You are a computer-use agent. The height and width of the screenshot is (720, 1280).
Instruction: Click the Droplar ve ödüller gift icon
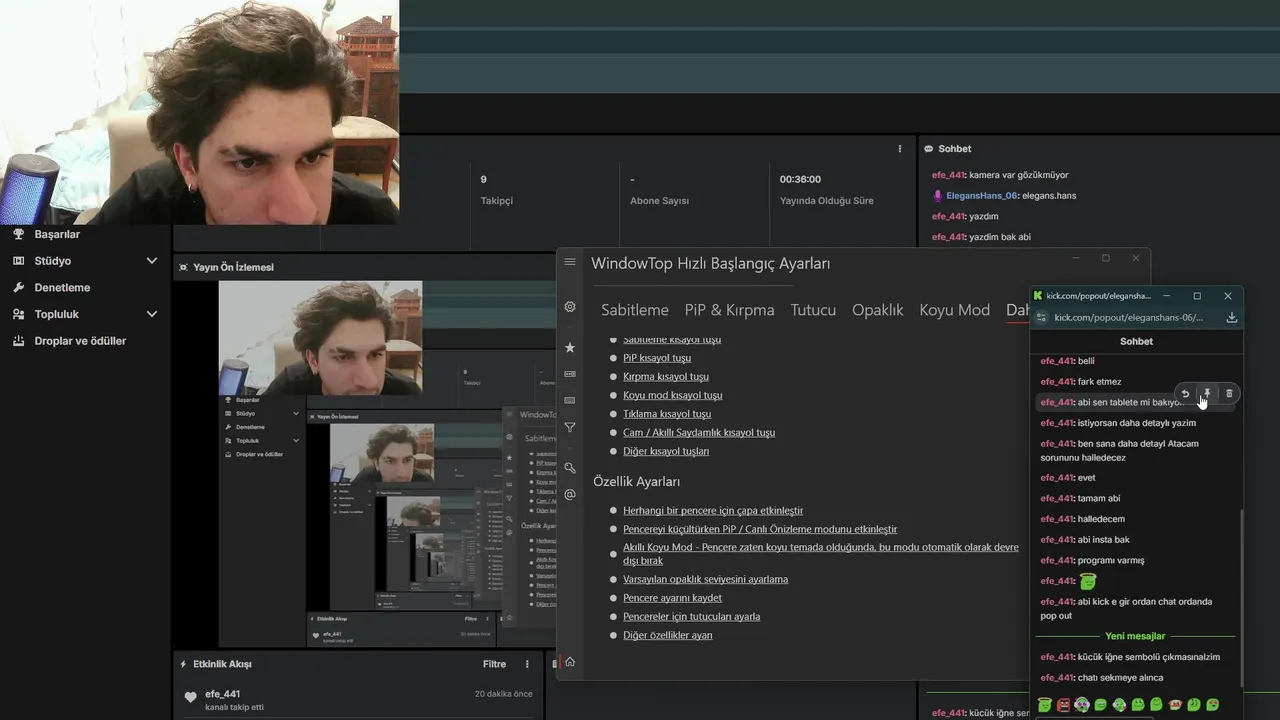point(18,341)
